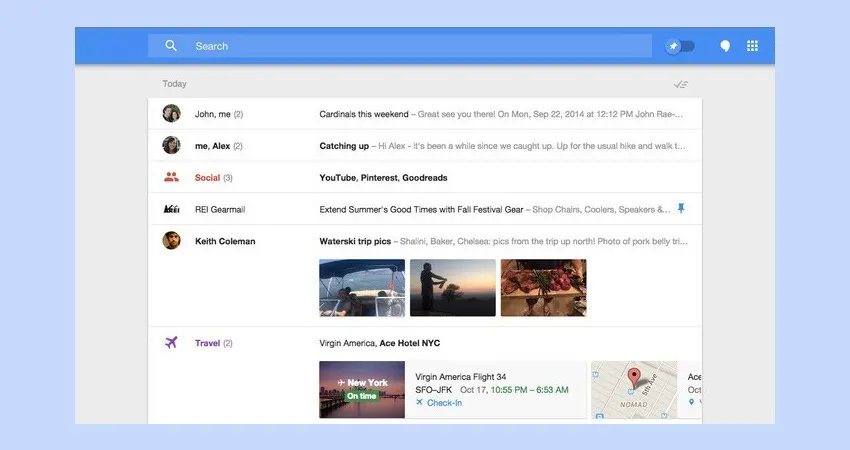
Task: Click sender name REI Gearmail
Action: coord(220,209)
